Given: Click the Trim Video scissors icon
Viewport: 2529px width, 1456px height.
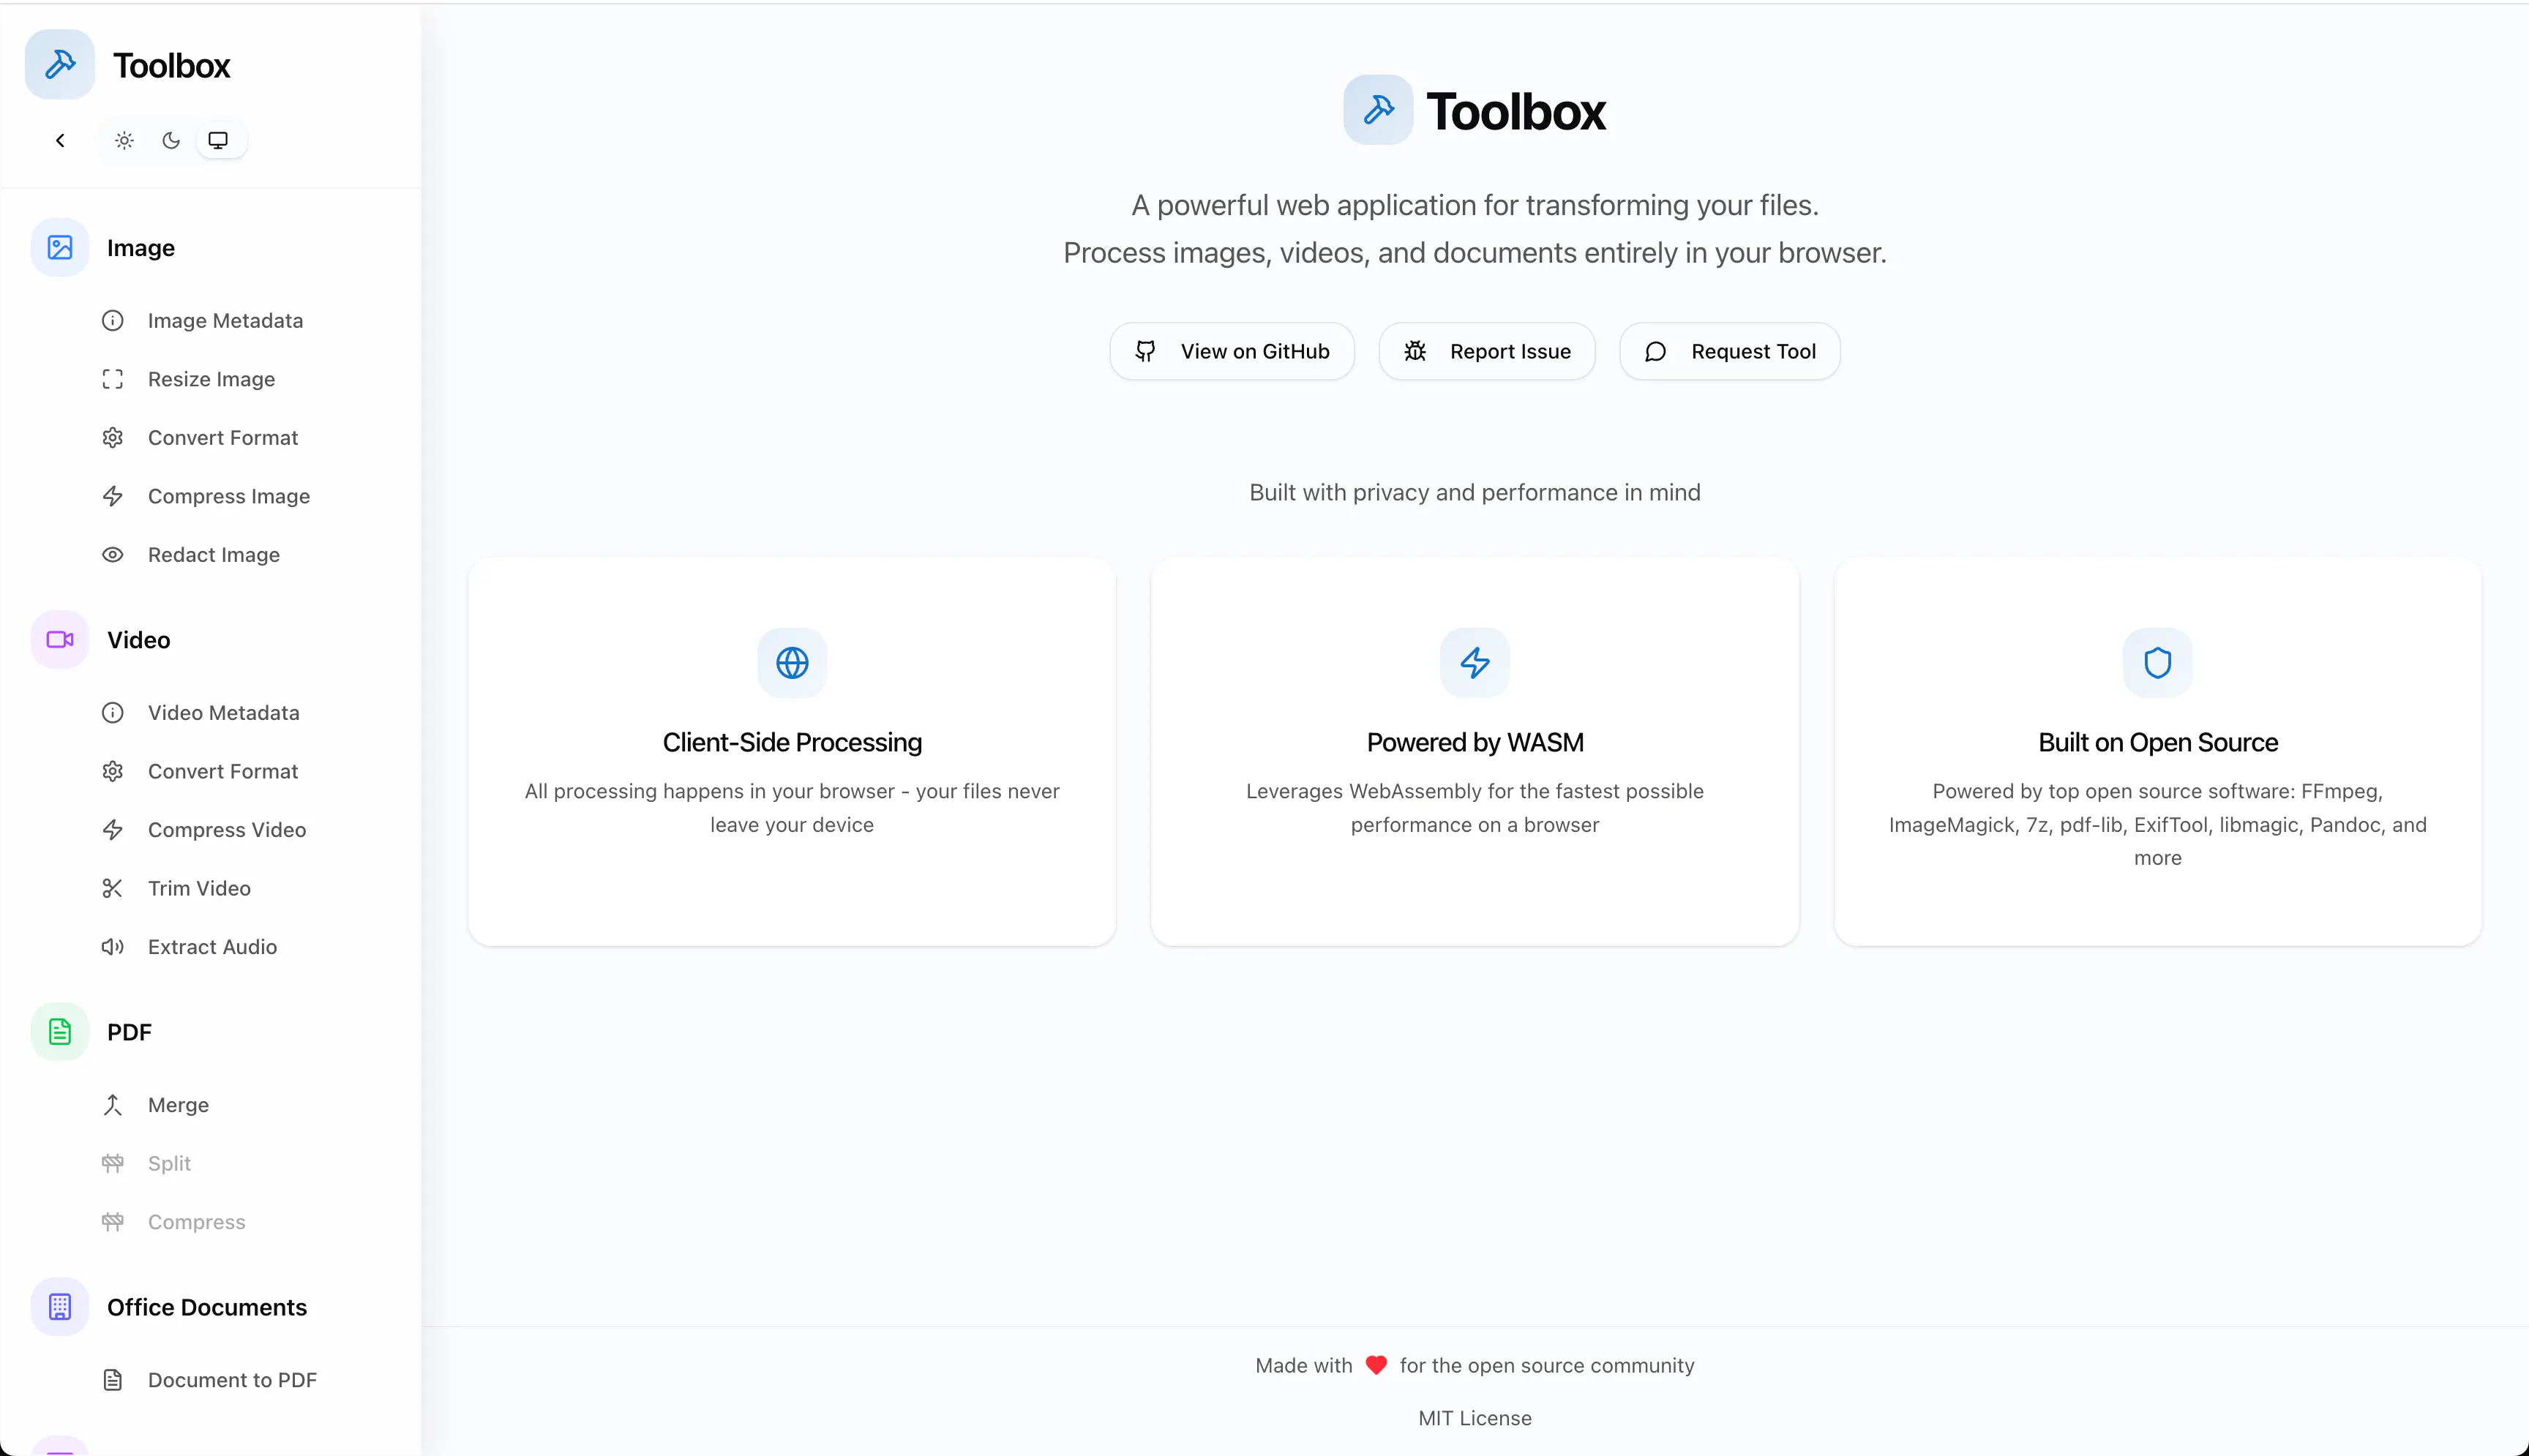Looking at the screenshot, I should [x=113, y=888].
